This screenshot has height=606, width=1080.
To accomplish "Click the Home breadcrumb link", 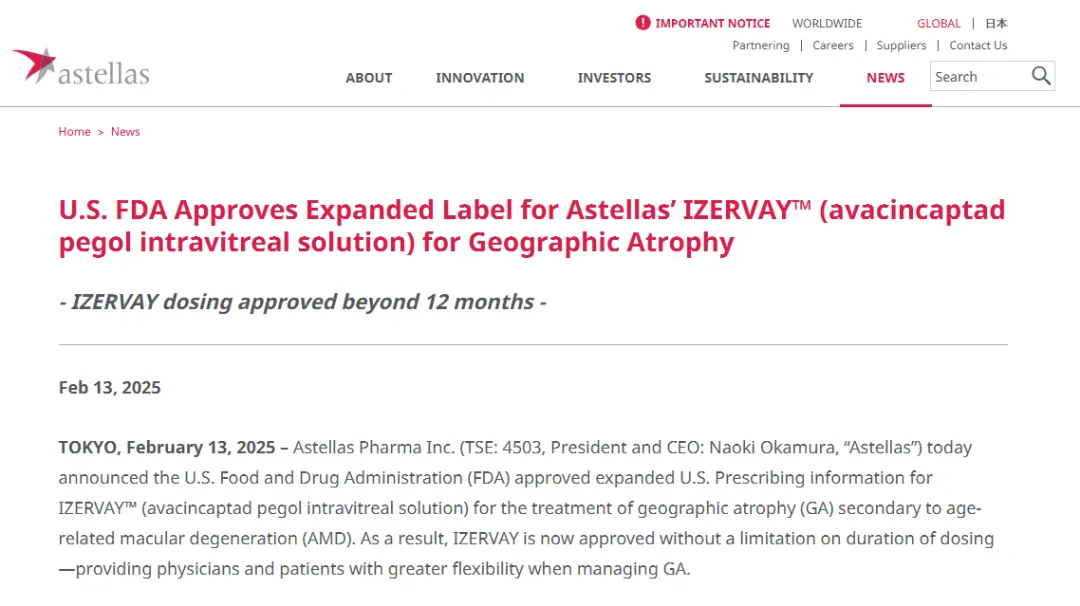I will point(74,132).
